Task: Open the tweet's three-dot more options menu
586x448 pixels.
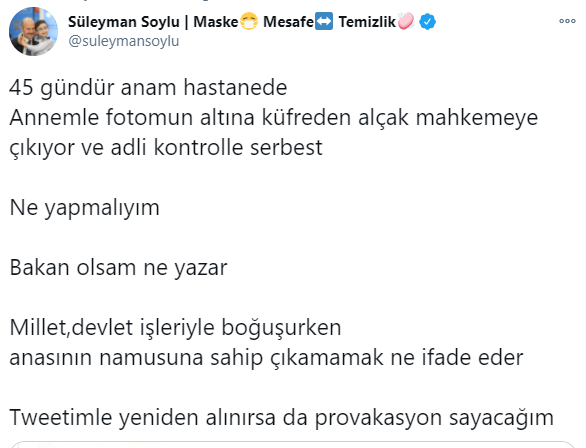Action: click(567, 21)
